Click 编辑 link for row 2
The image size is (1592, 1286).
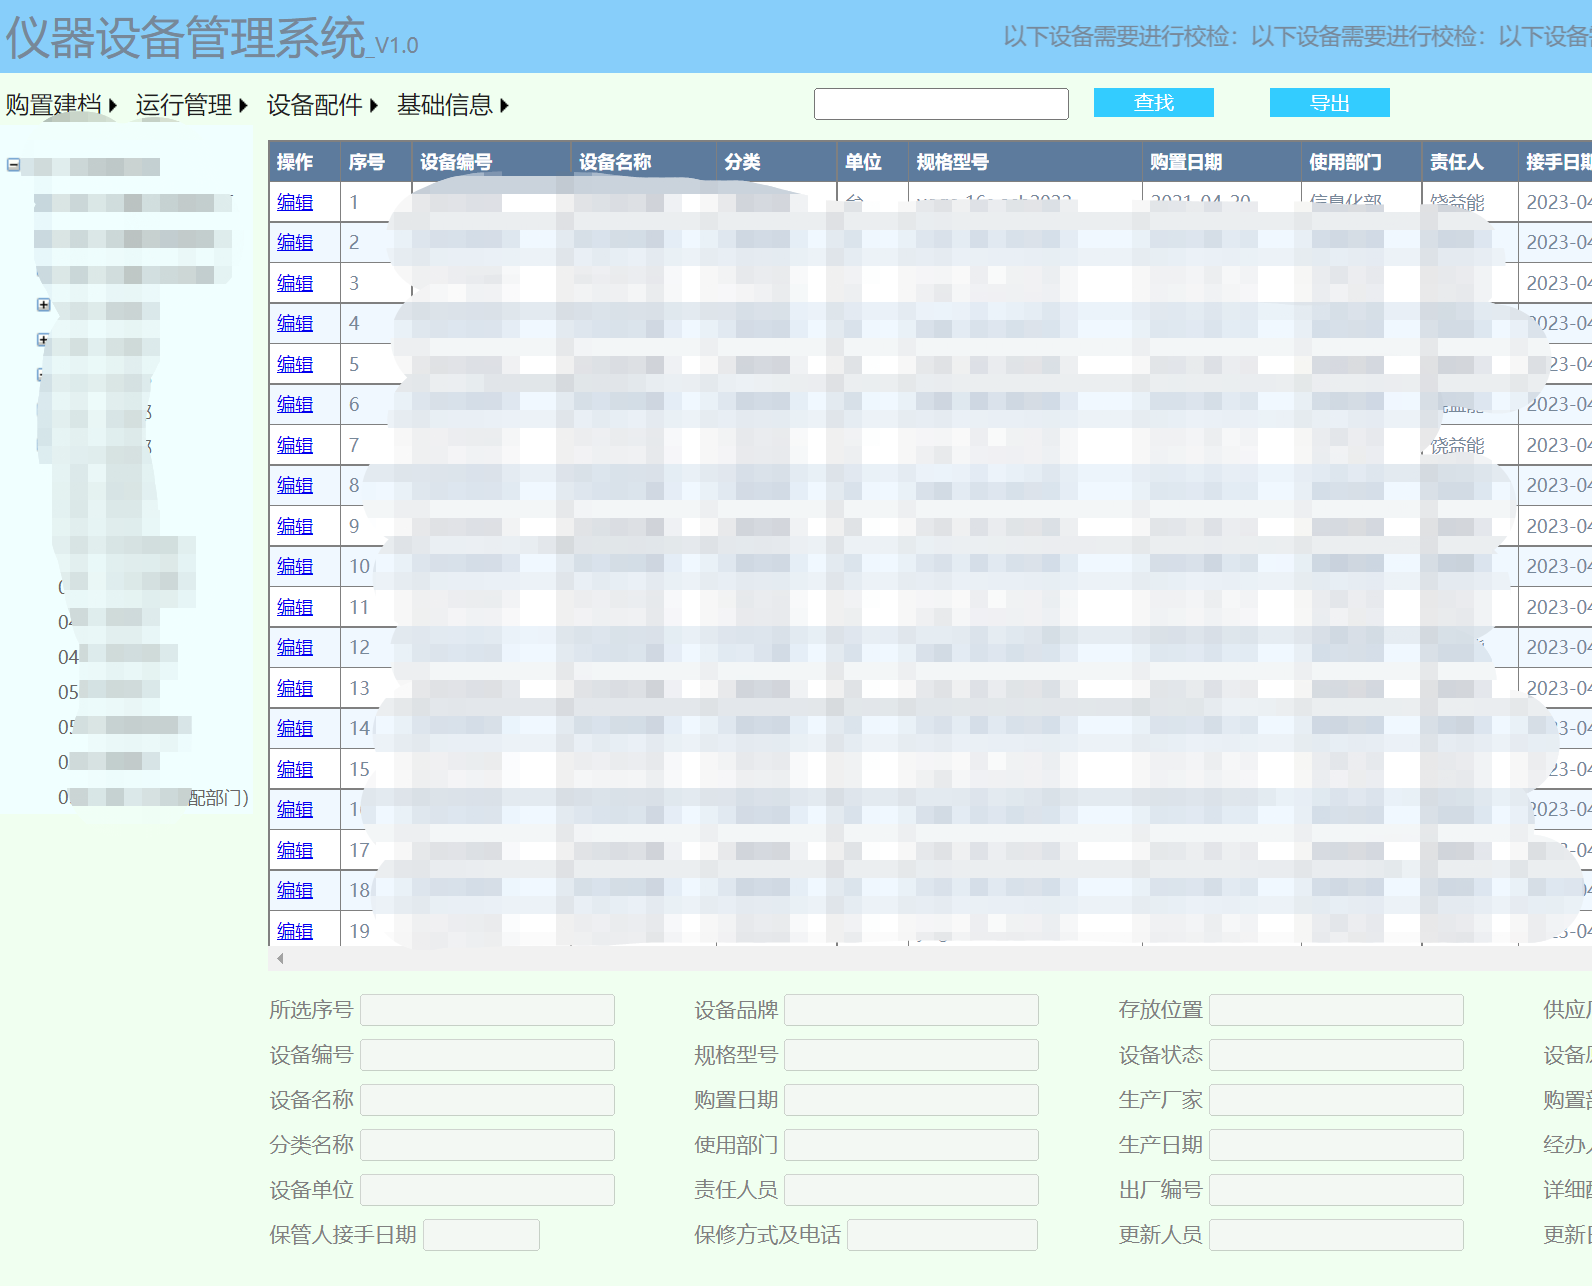pos(295,242)
